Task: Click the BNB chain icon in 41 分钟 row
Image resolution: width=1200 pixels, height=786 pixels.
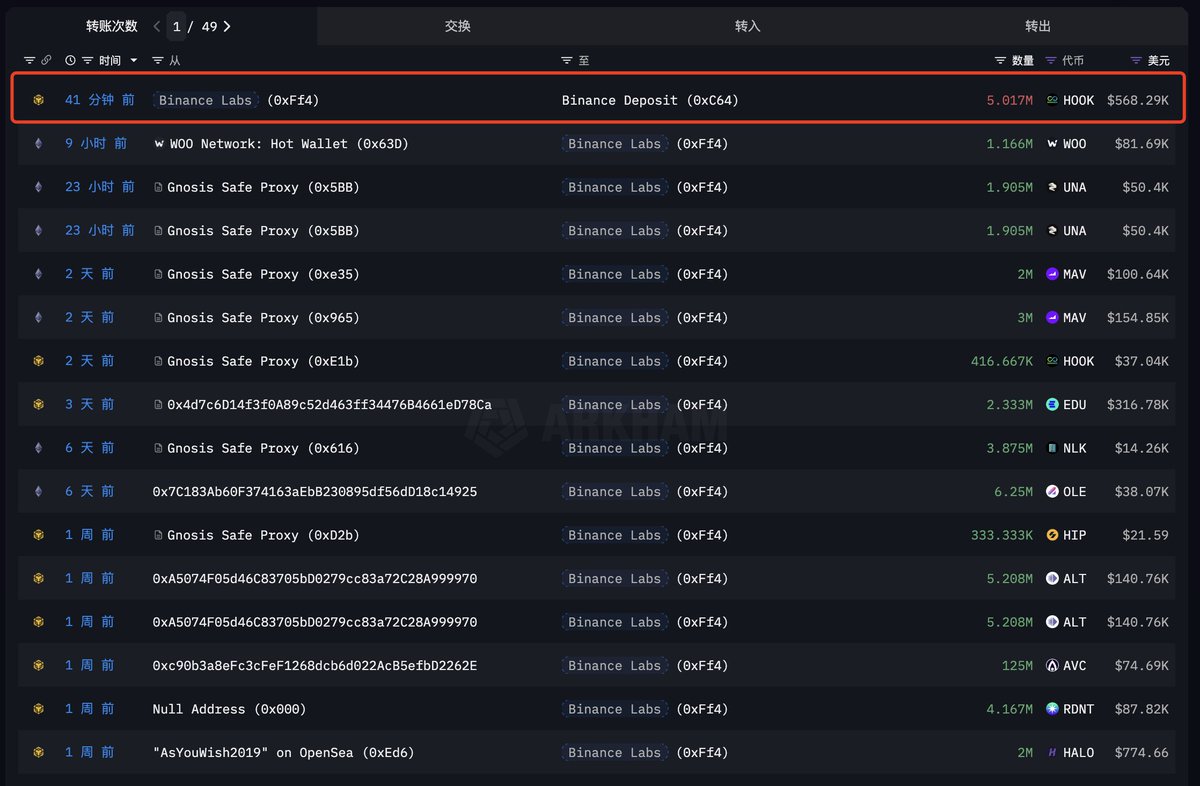Action: (x=39, y=100)
